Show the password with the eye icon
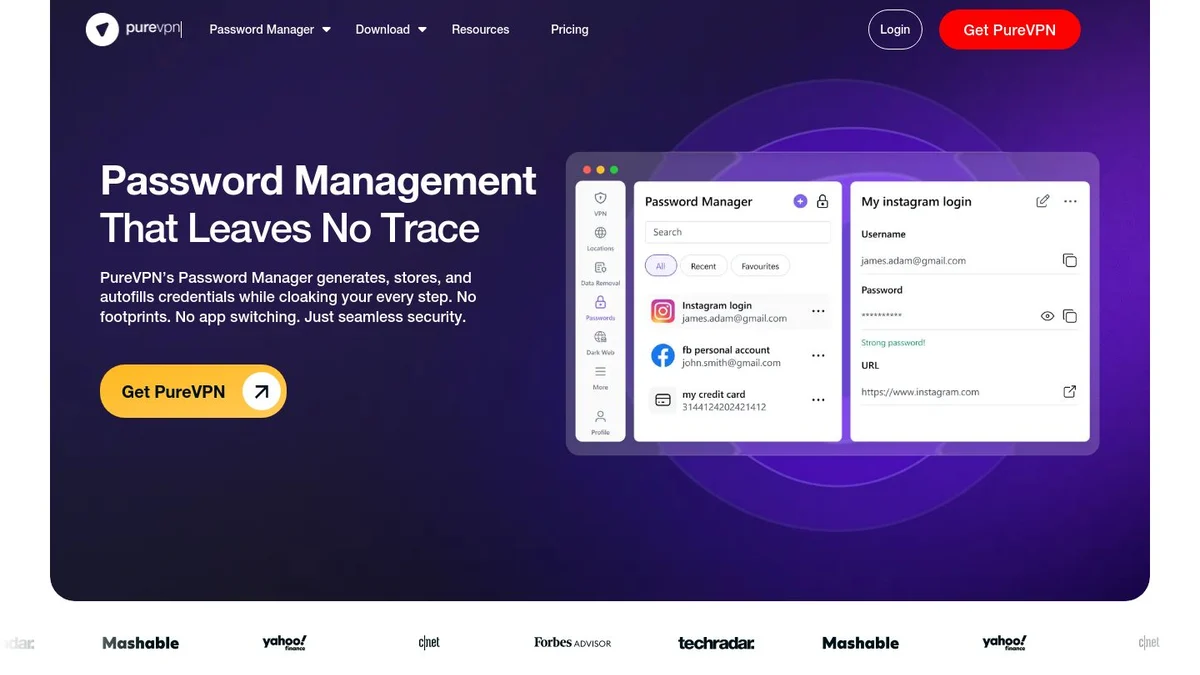The image size is (1200, 675). coord(1047,316)
